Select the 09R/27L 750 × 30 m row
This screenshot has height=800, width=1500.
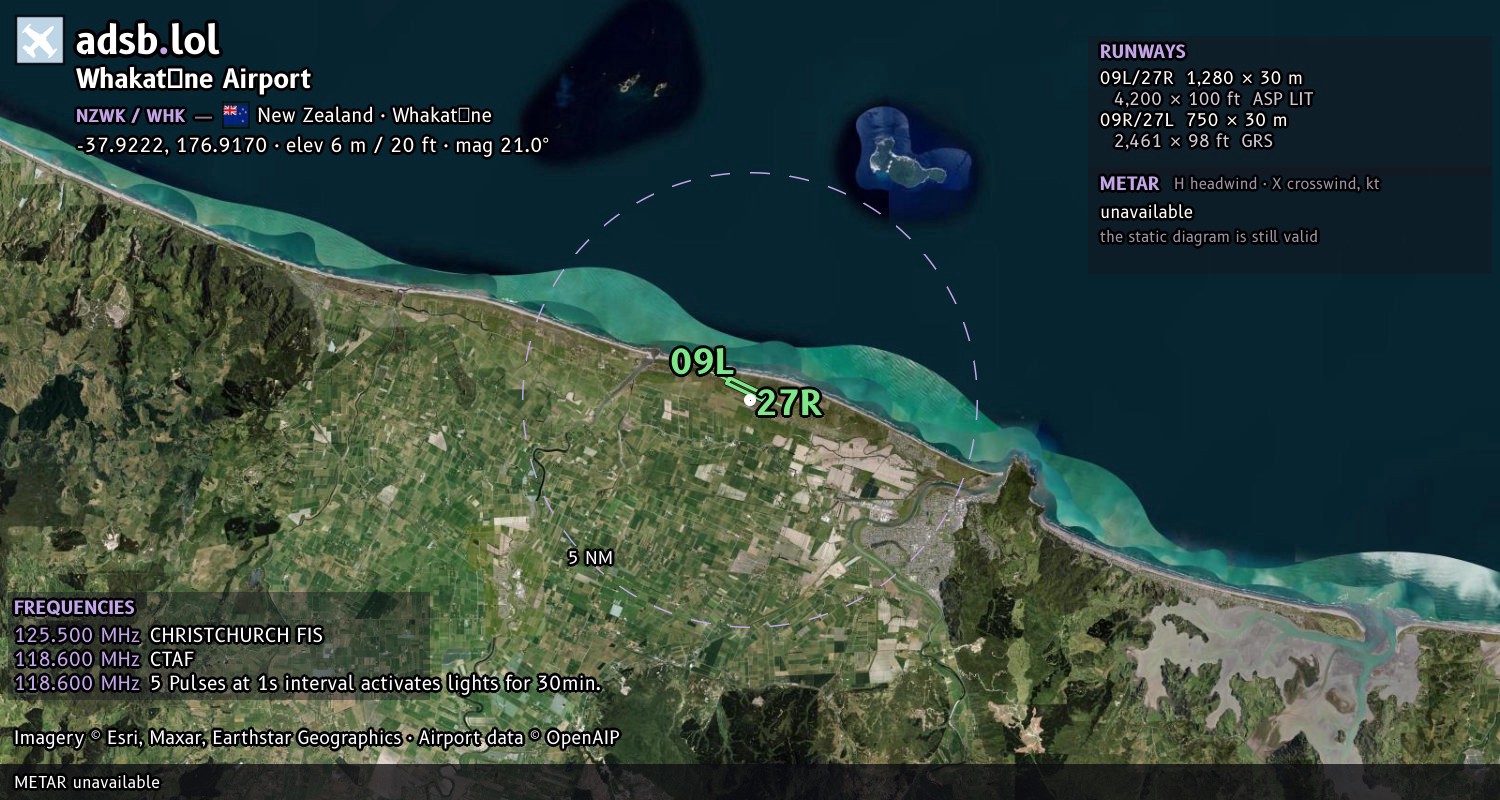[x=1193, y=120]
